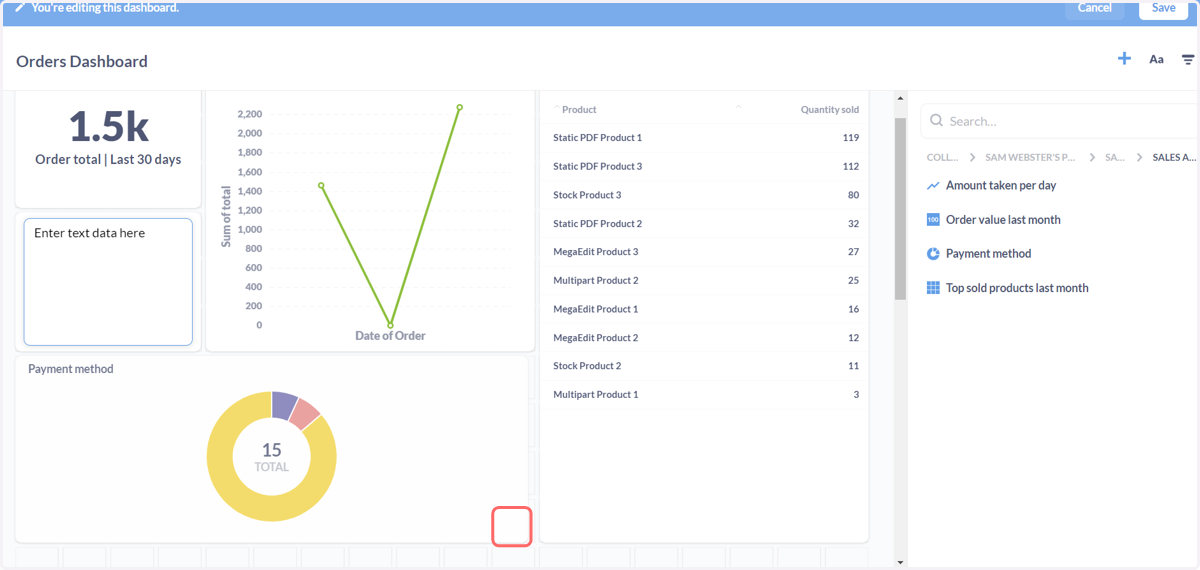
Task: Click the number icon beside Order value last month
Action: point(933,220)
